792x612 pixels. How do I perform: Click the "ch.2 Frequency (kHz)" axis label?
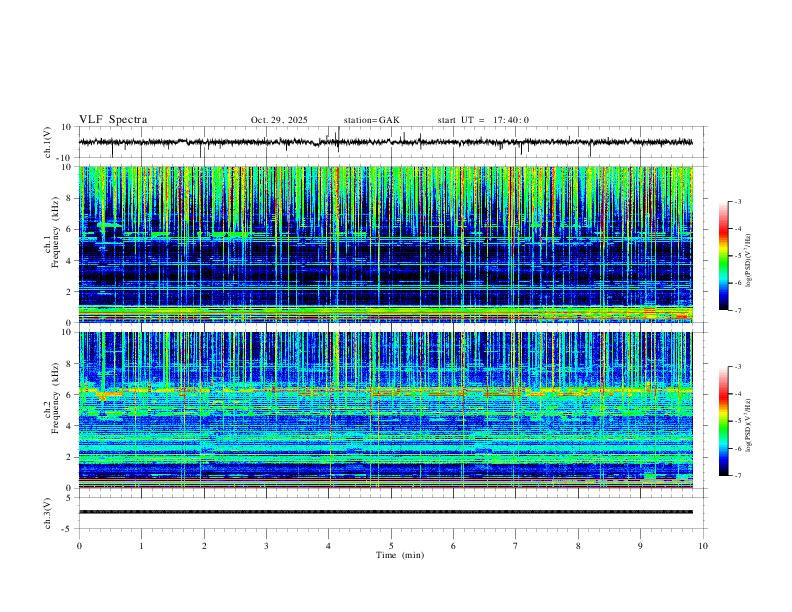click(x=51, y=398)
